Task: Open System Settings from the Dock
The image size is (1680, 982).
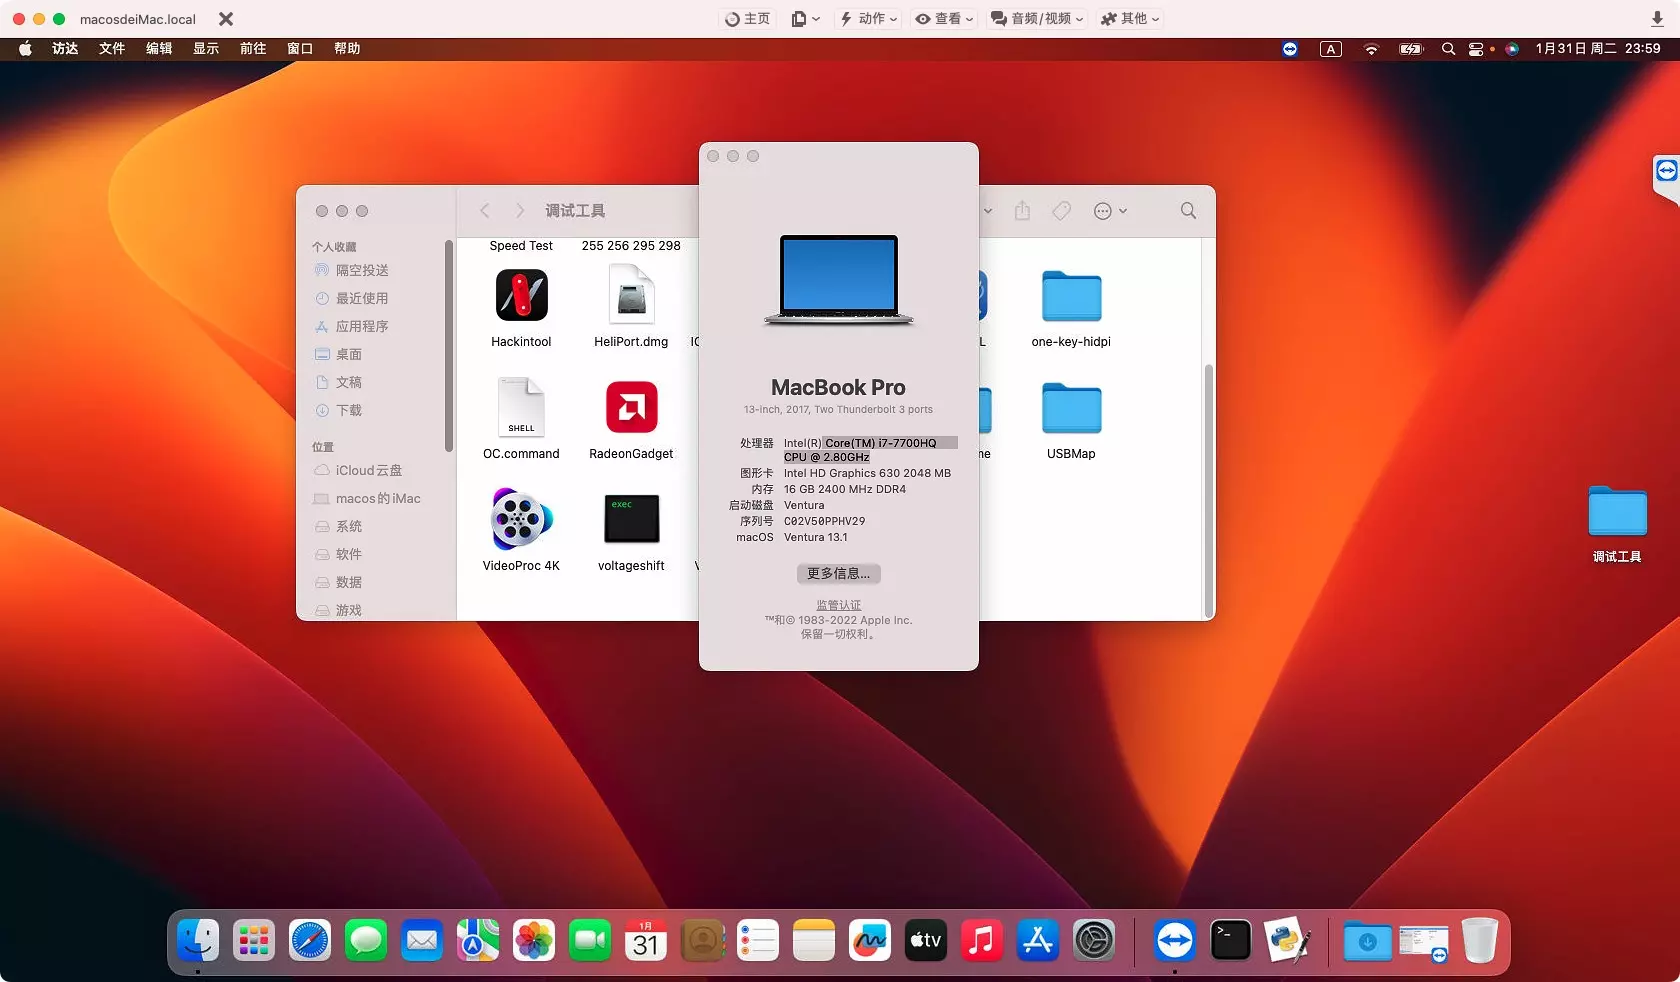Action: (x=1093, y=940)
